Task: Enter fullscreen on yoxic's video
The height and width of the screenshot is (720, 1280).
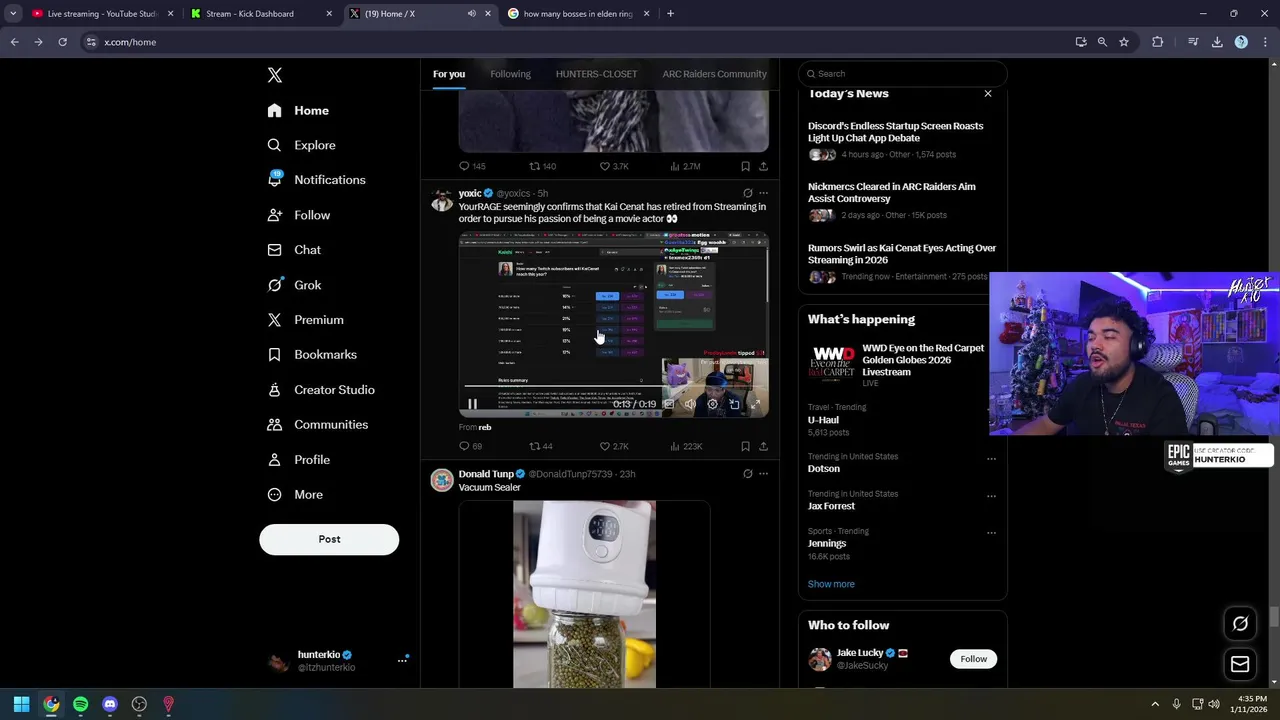Action: (x=756, y=404)
